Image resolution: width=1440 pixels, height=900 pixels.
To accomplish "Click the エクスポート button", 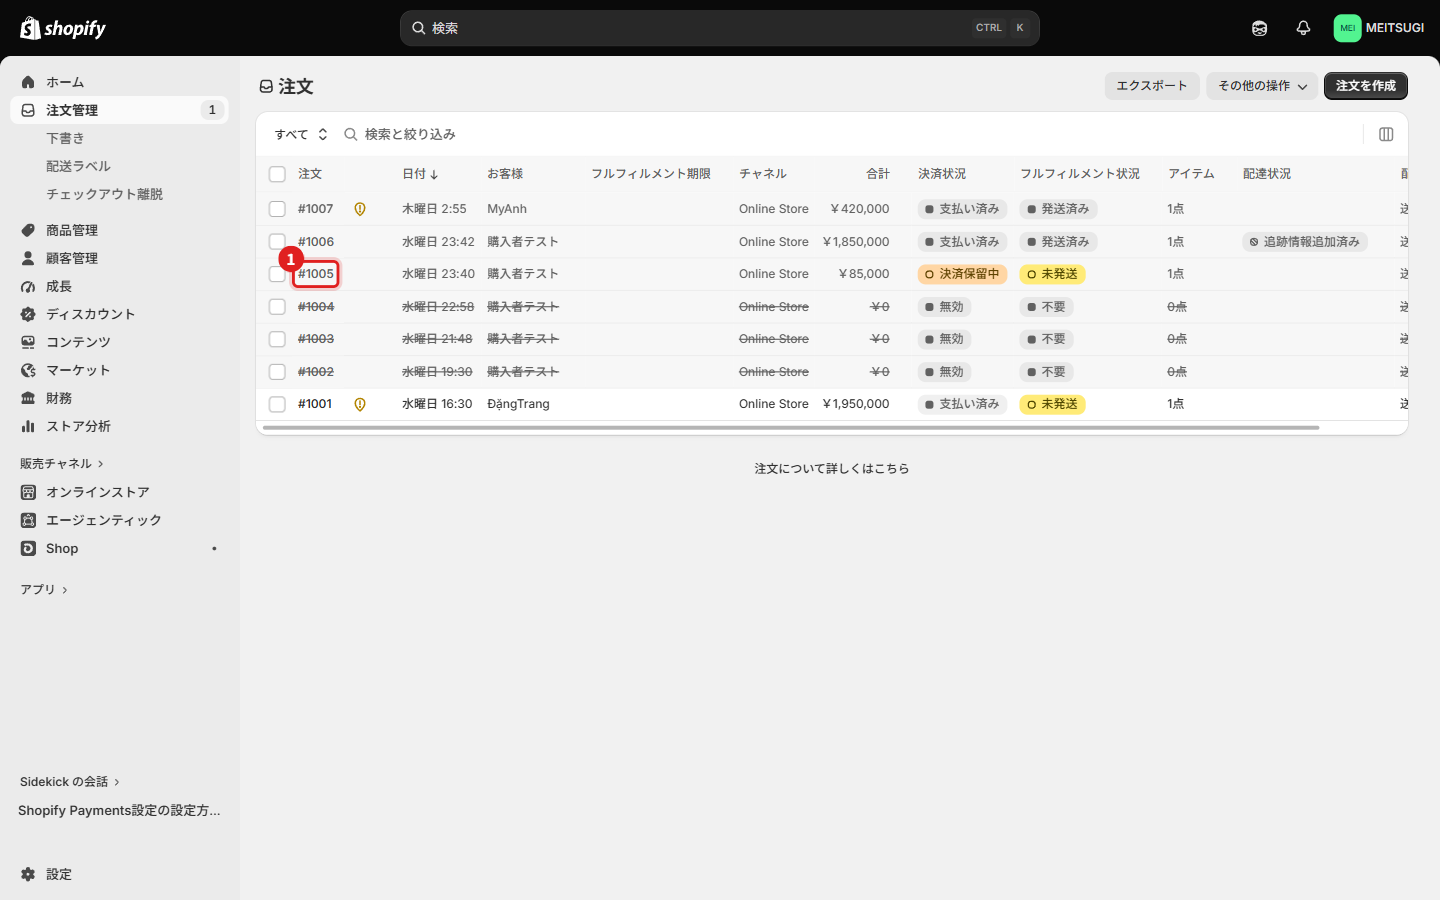I will tap(1152, 86).
